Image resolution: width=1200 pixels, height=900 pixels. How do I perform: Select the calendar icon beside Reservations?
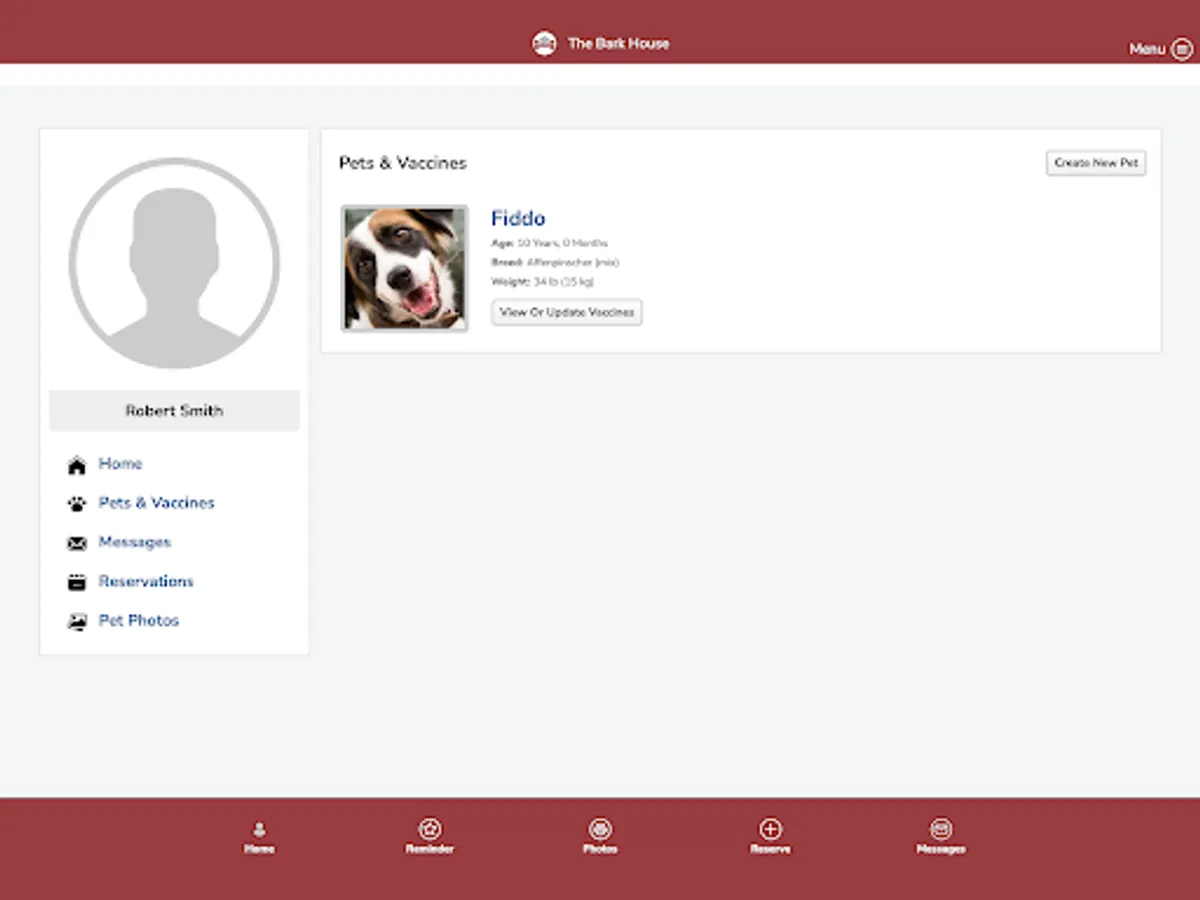pyautogui.click(x=77, y=581)
